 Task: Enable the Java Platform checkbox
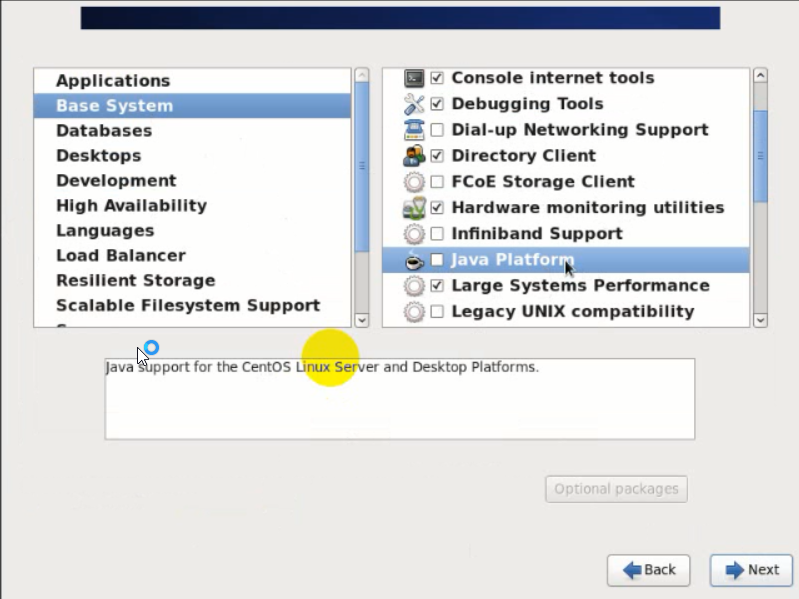[437, 260]
